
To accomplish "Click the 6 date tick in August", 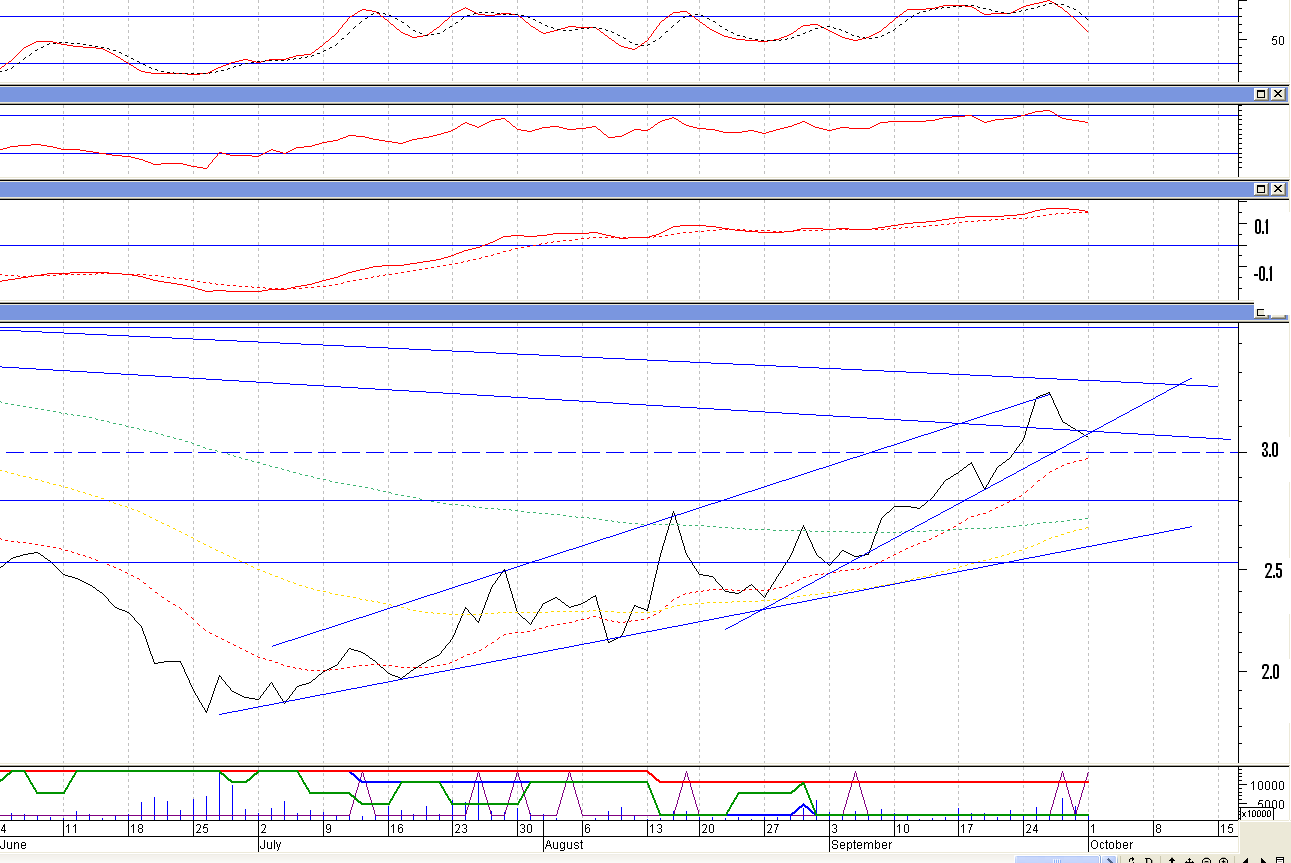I will click(x=587, y=829).
